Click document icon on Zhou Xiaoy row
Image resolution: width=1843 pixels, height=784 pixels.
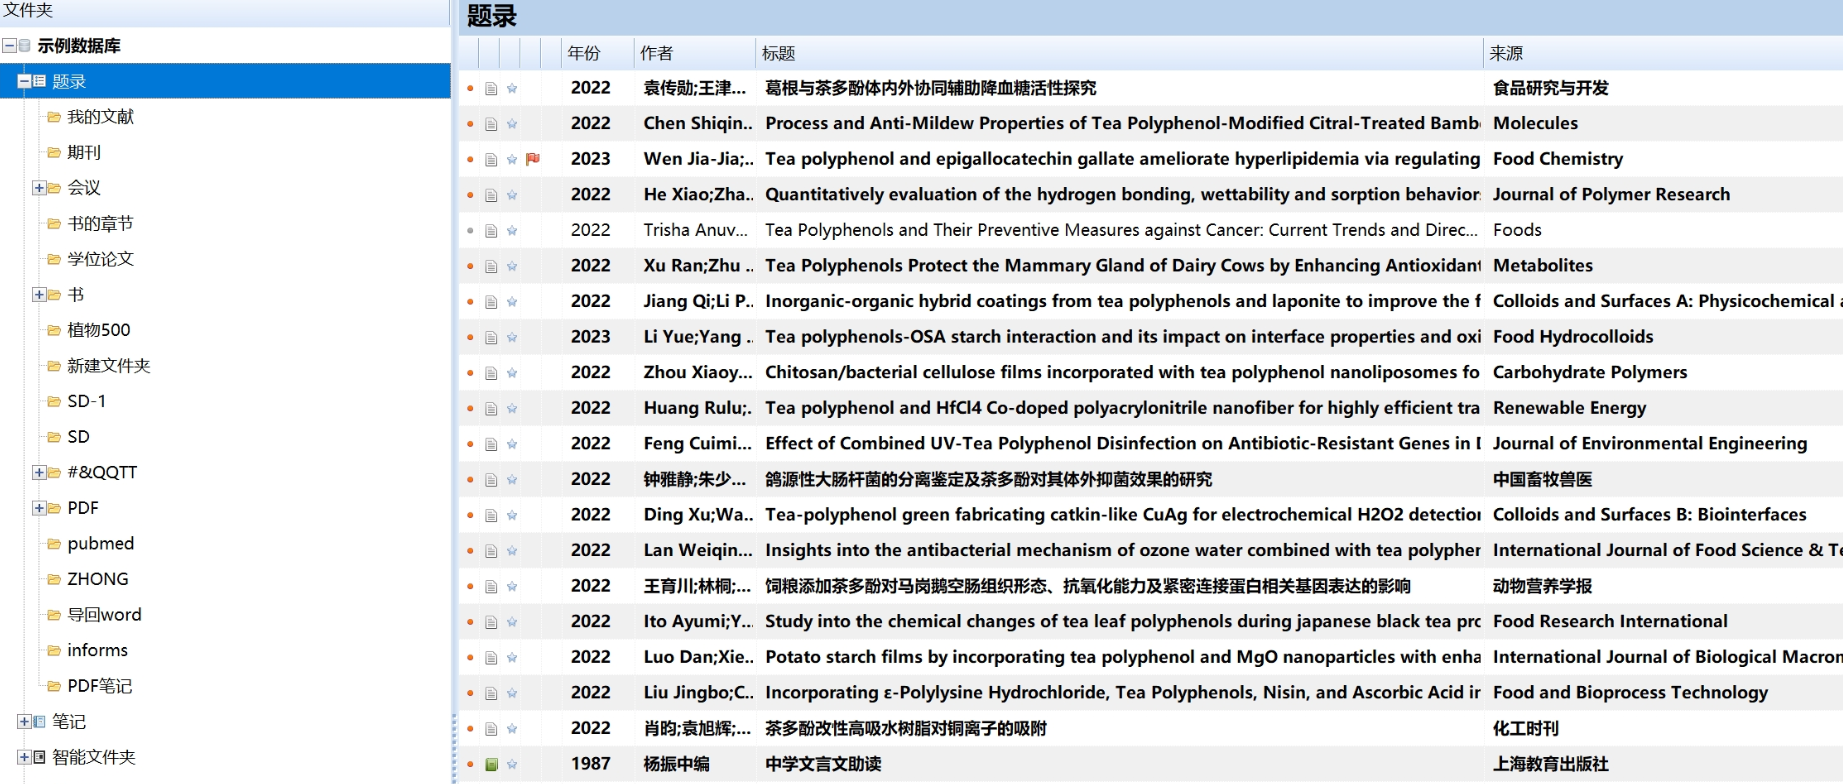click(491, 373)
